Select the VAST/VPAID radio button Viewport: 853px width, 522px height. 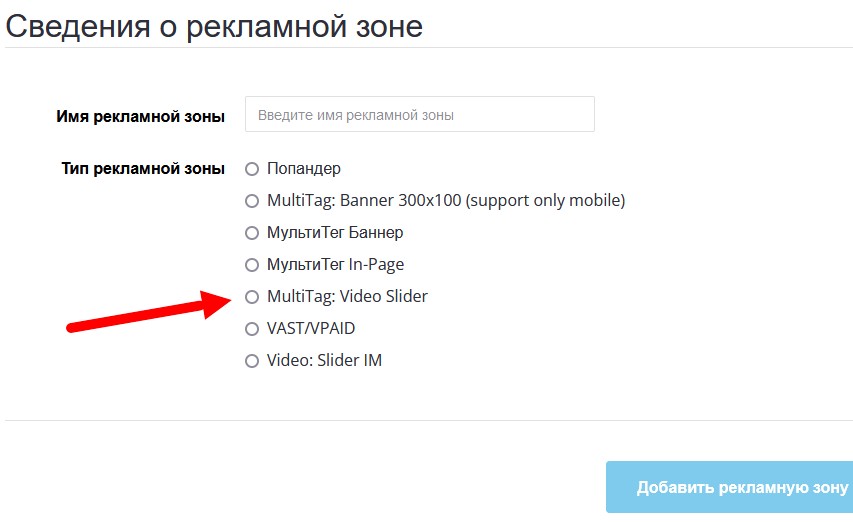click(252, 329)
